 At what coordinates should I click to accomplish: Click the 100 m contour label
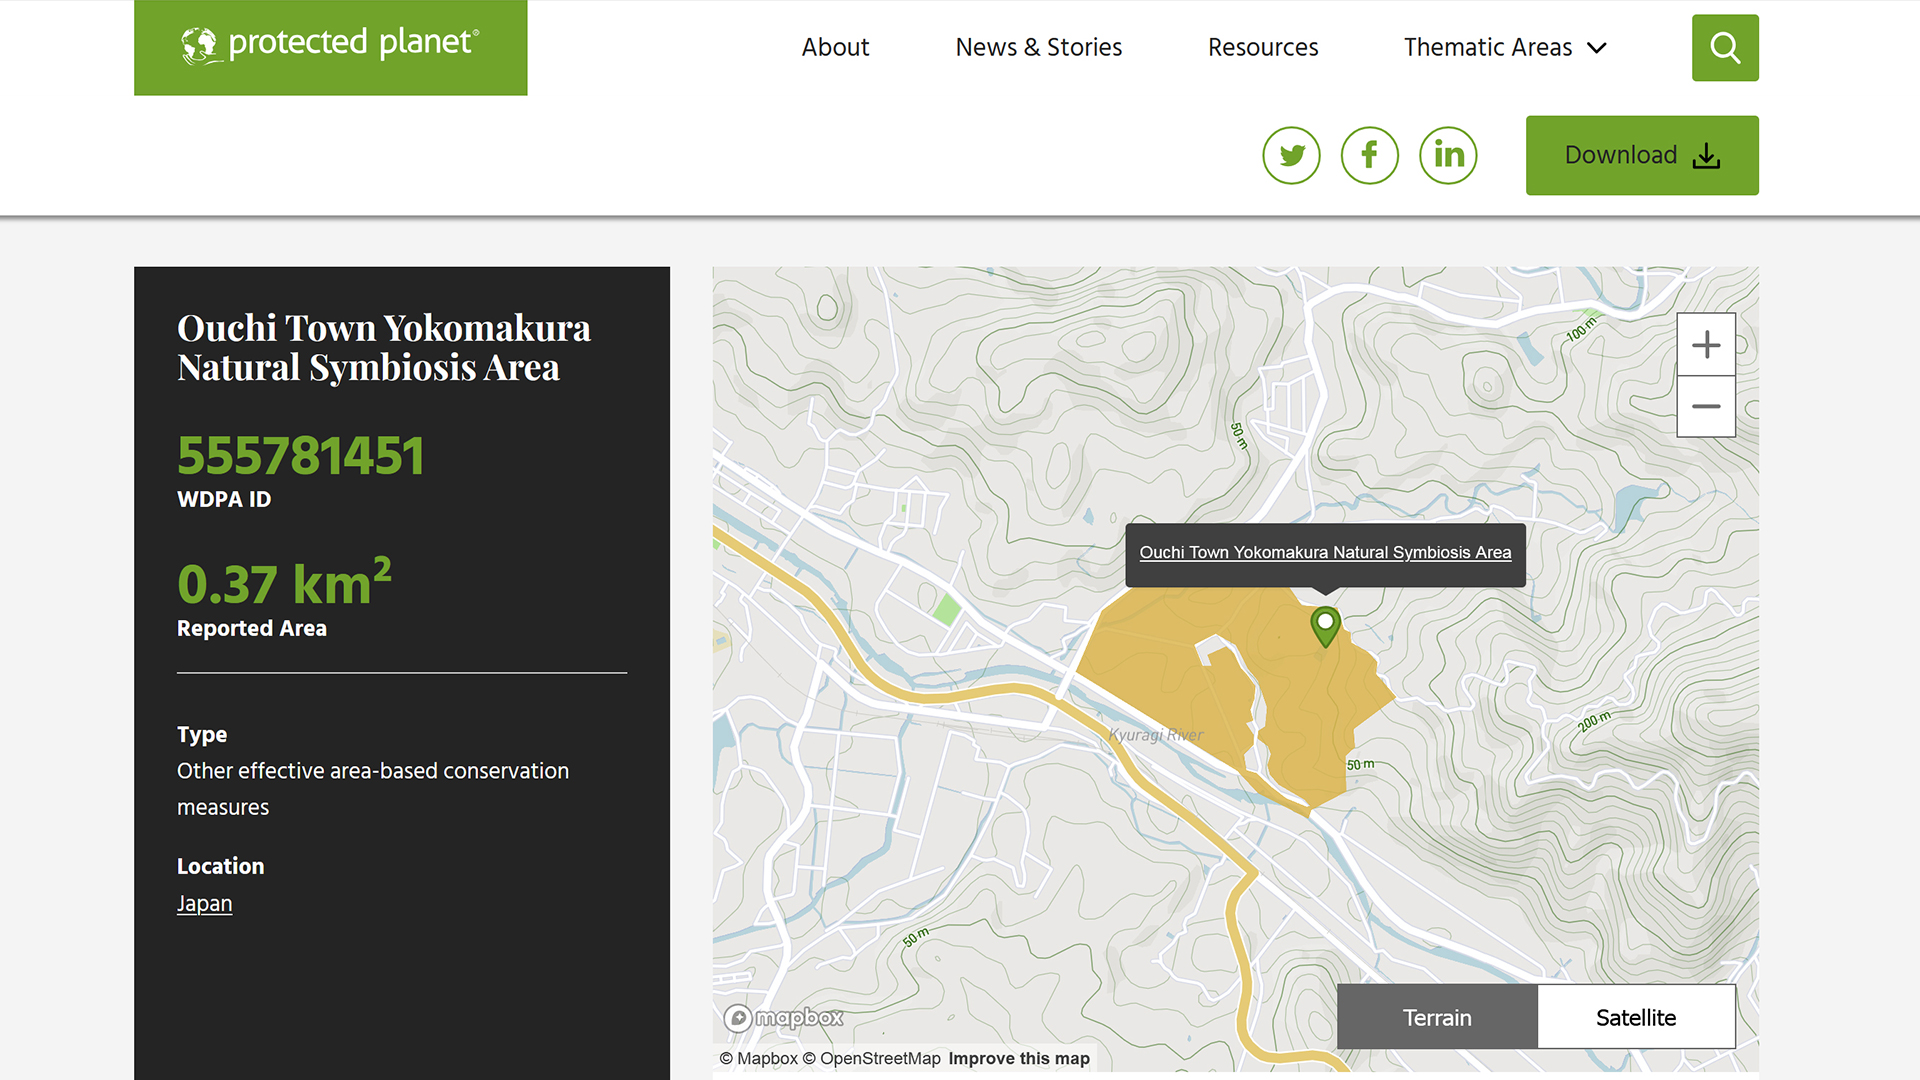tap(1583, 329)
